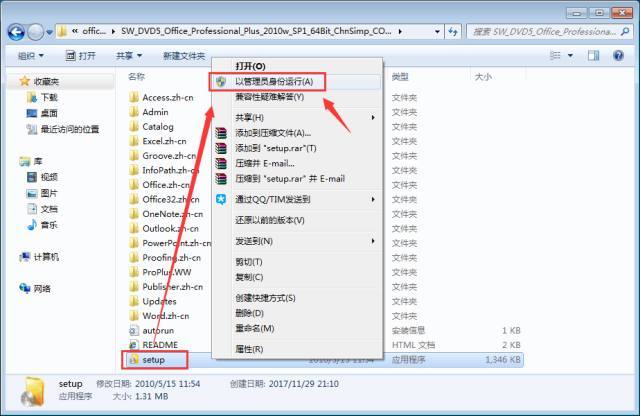
Task: Open the Office.zh-cn folder
Action: click(x=165, y=184)
